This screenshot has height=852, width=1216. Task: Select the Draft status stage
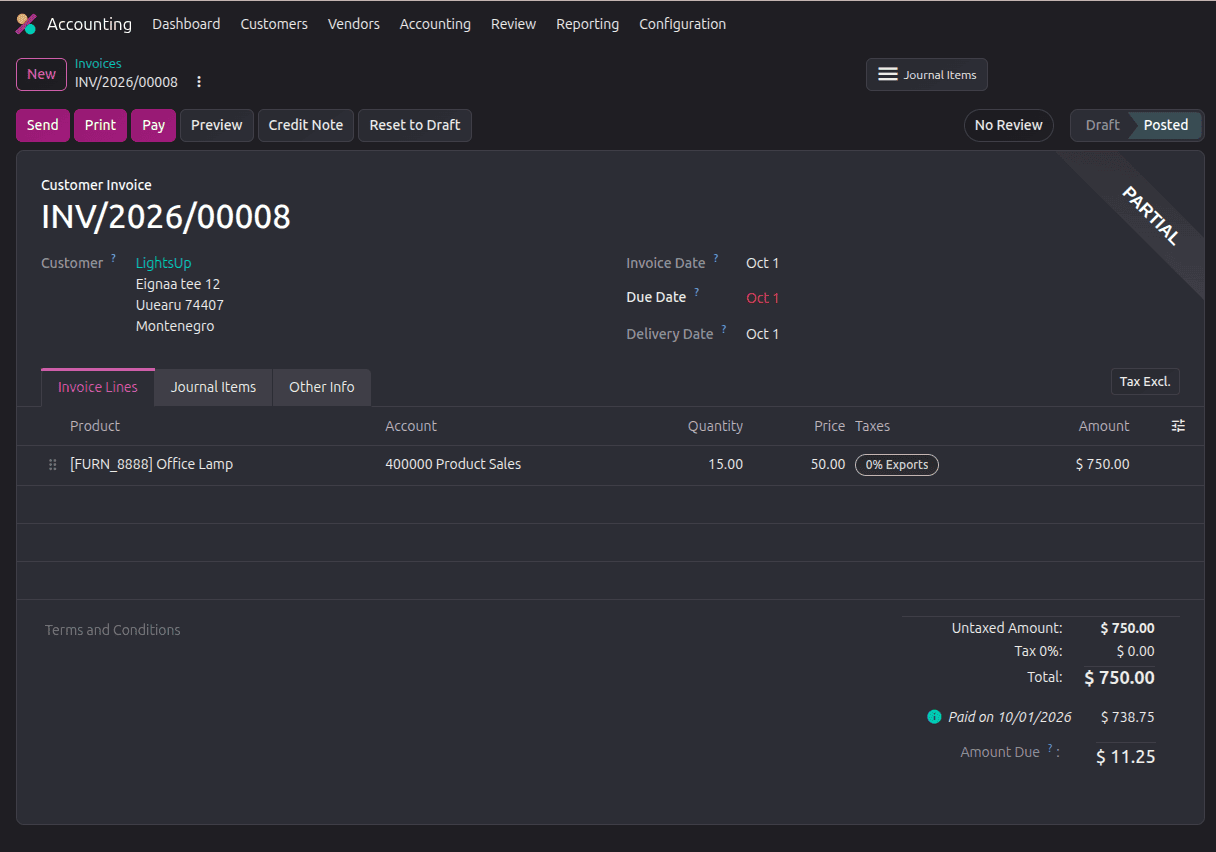[x=1102, y=125]
